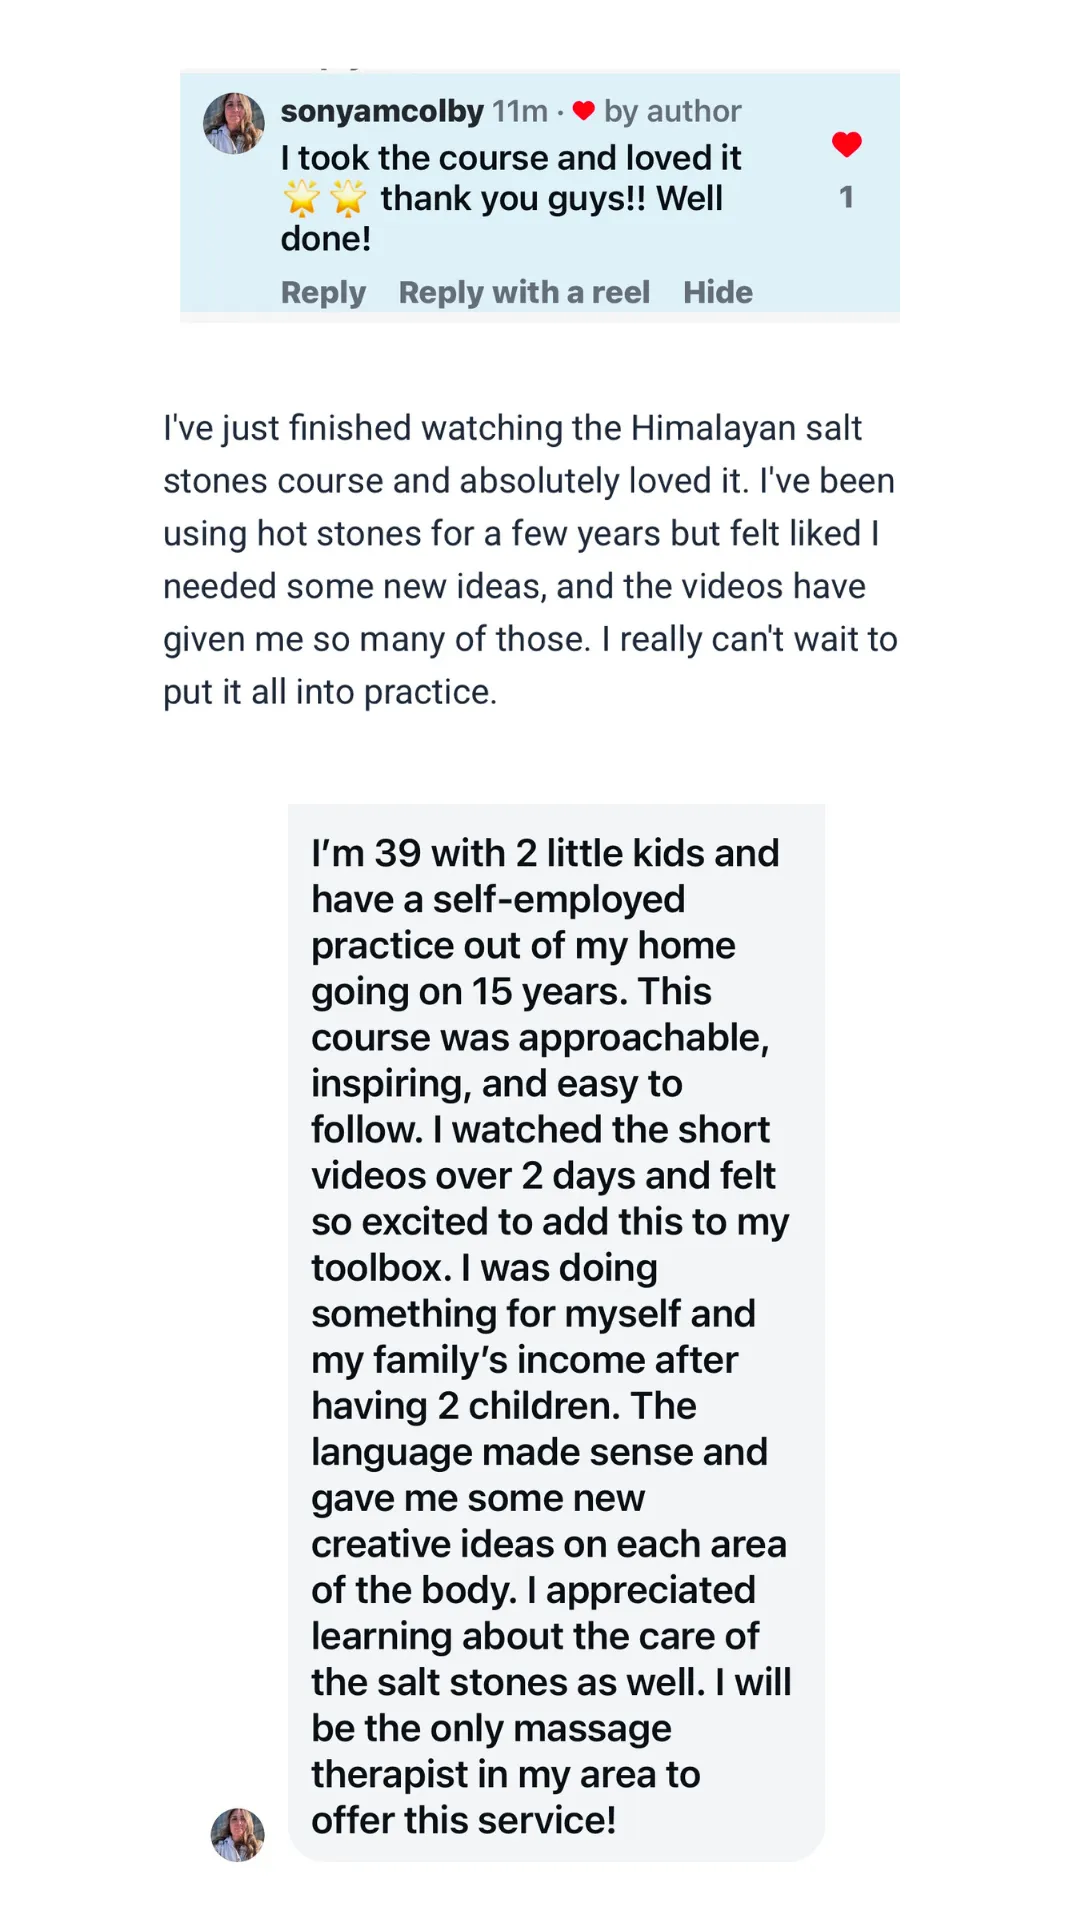Viewport: 1080px width, 1920px height.
Task: Click the '11m' timestamp
Action: 519,111
